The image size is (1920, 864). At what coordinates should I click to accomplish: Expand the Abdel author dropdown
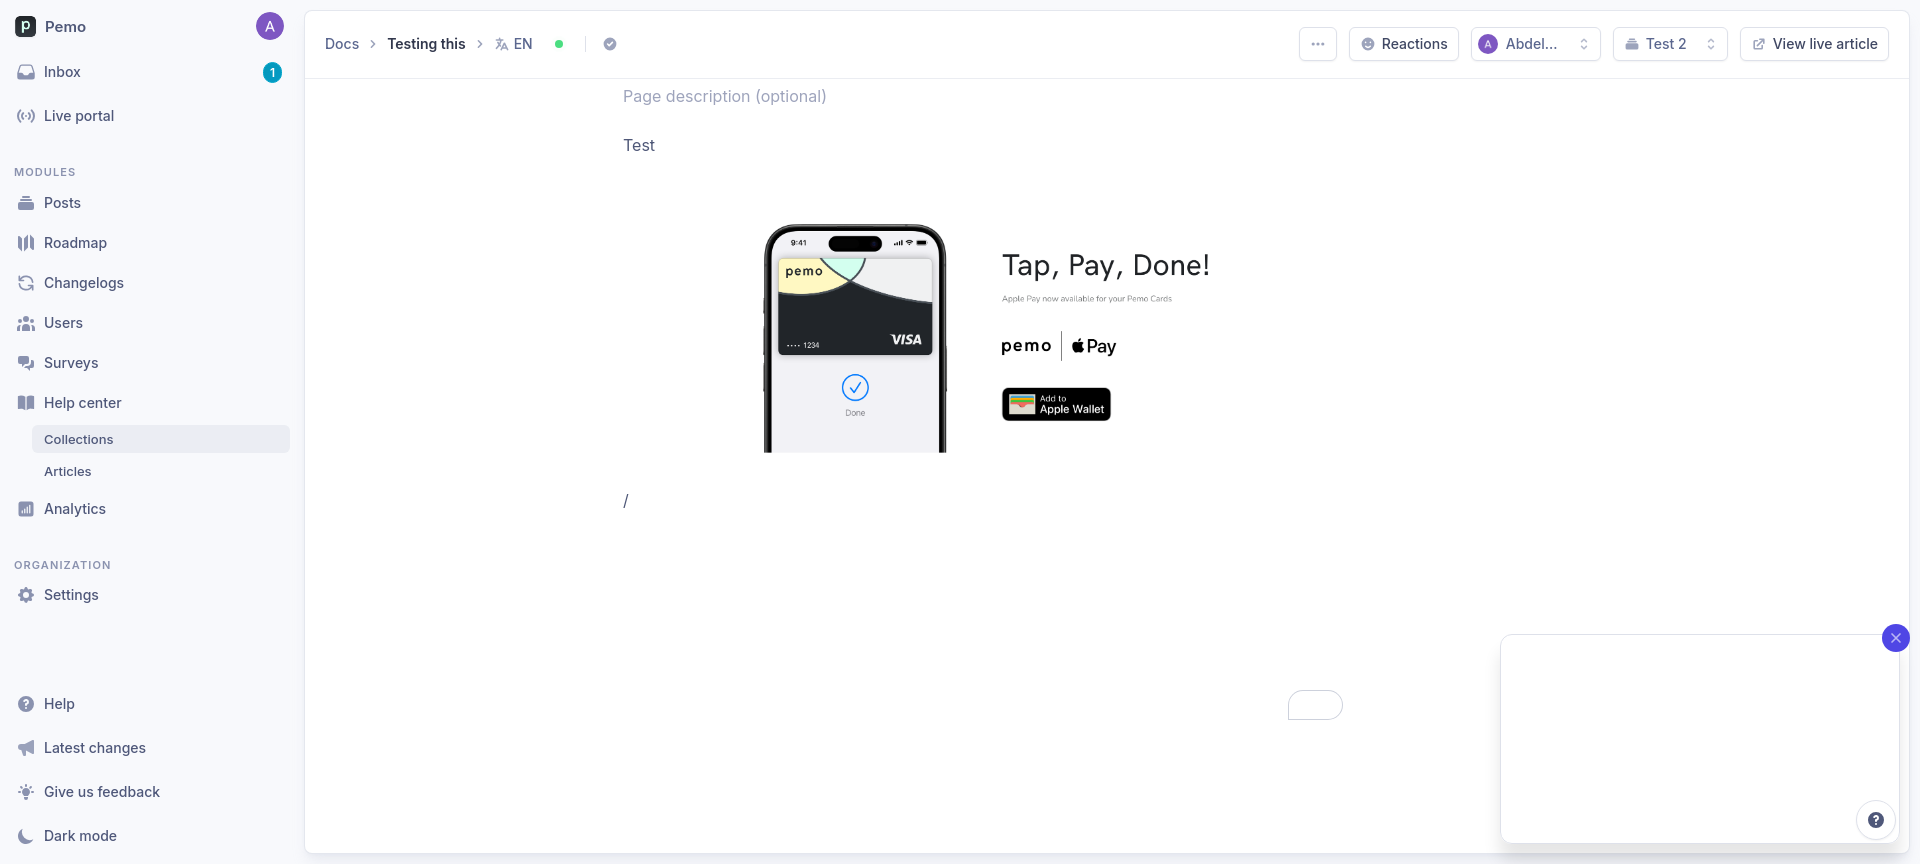(x=1535, y=44)
